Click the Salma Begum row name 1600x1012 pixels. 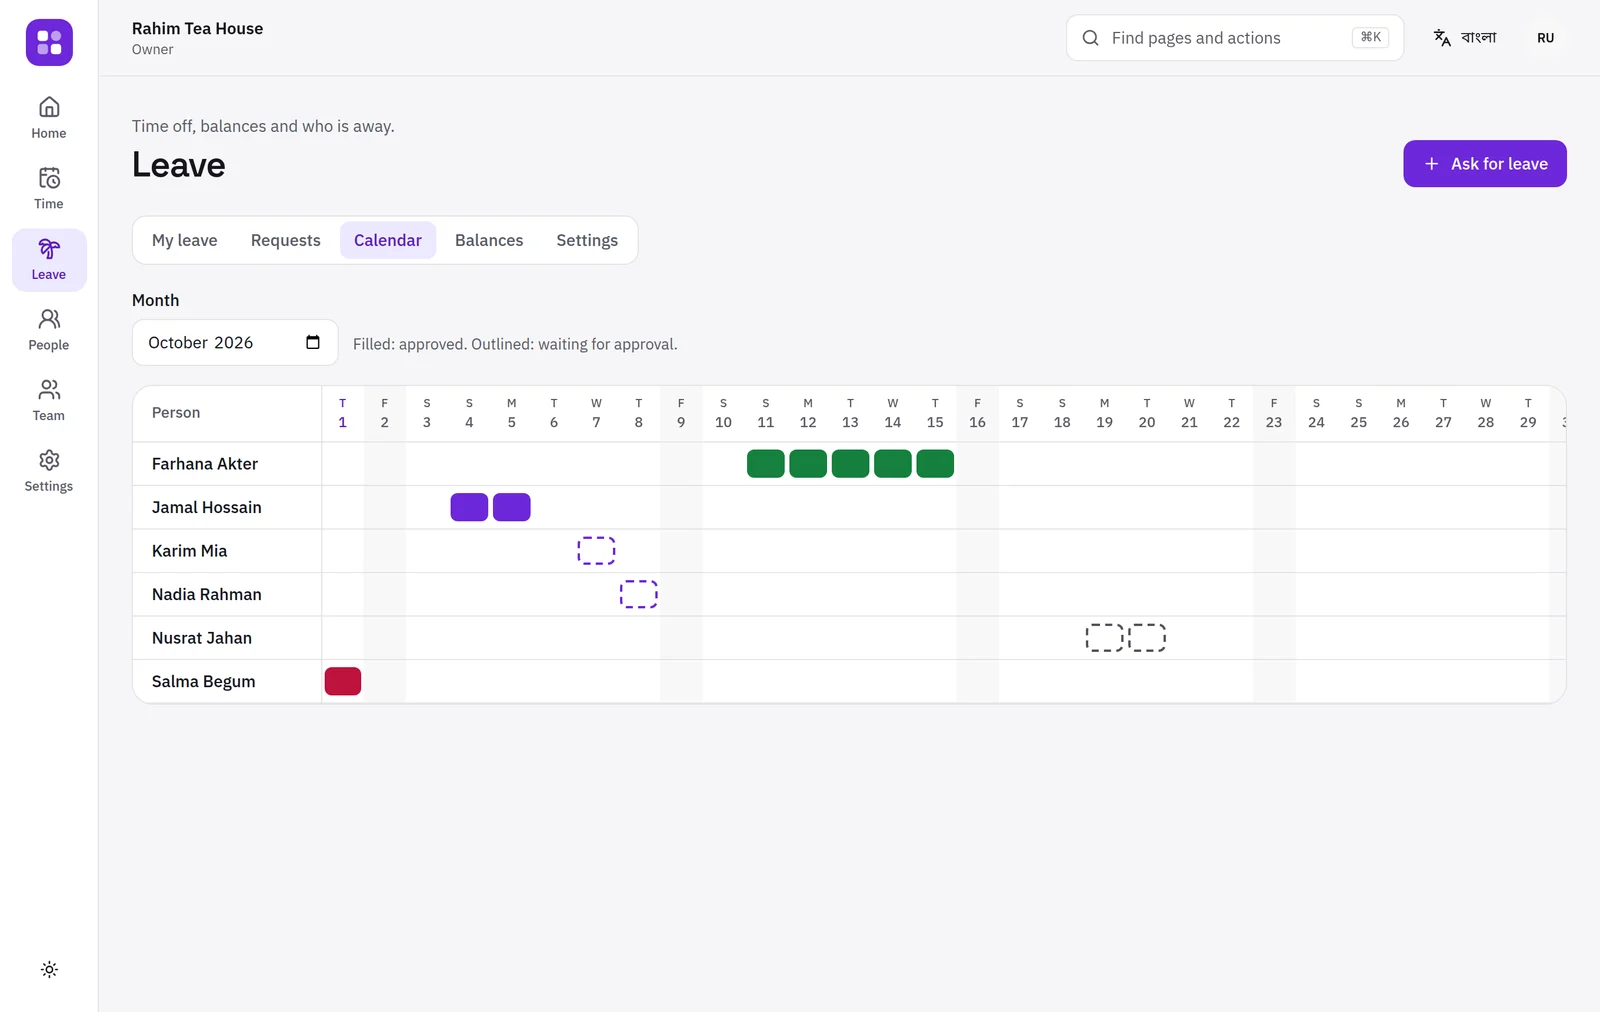pyautogui.click(x=204, y=681)
